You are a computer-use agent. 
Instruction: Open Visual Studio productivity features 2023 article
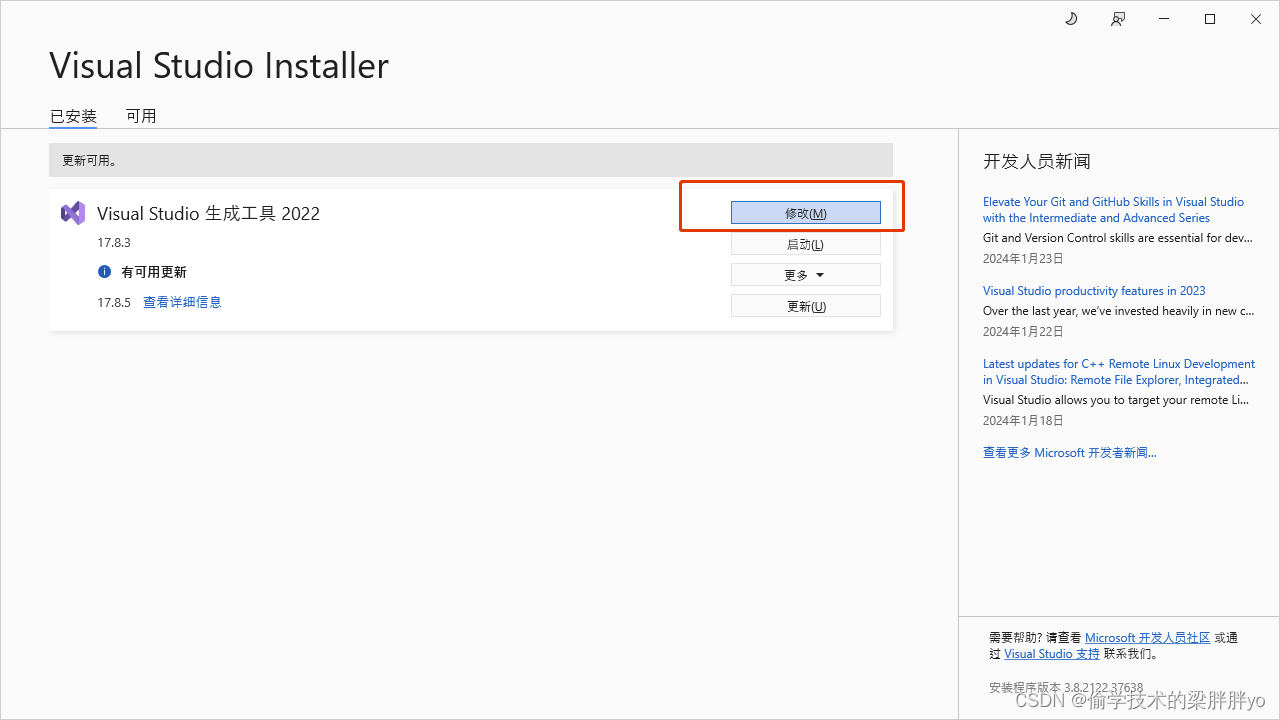click(x=1094, y=290)
